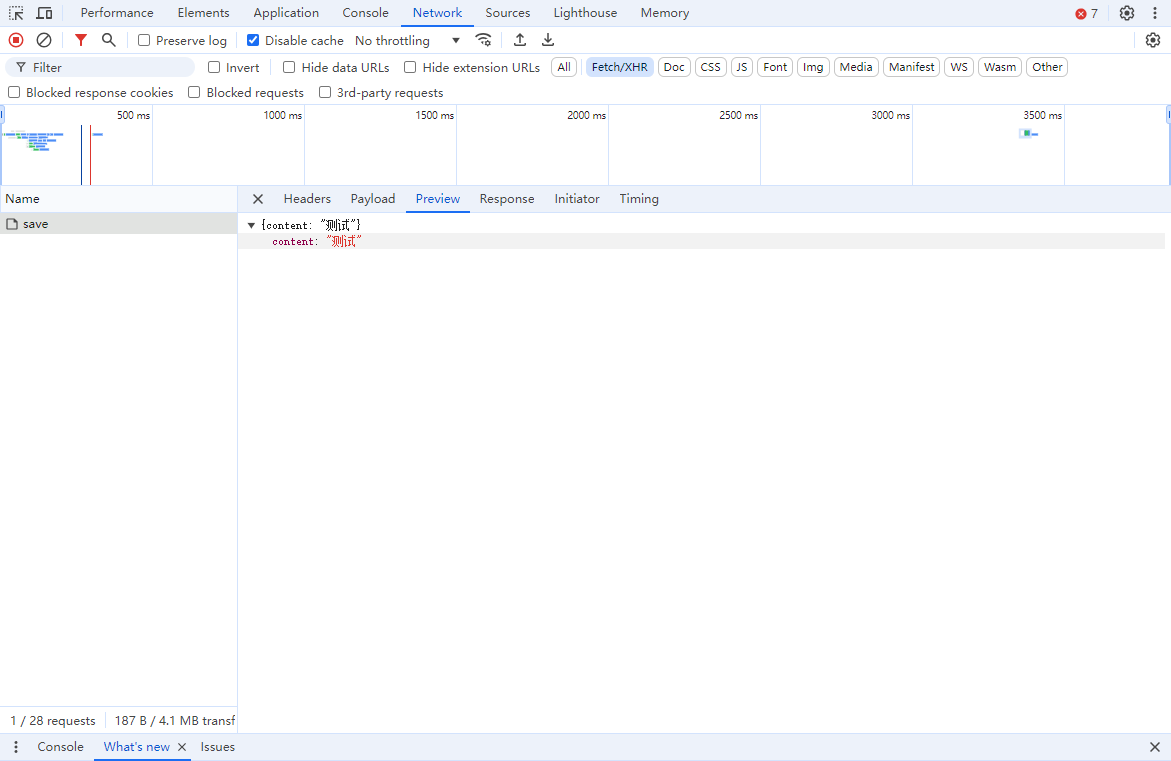Screen dimensions: 1171x761
Task: Click into the Filter text field
Action: [110, 67]
